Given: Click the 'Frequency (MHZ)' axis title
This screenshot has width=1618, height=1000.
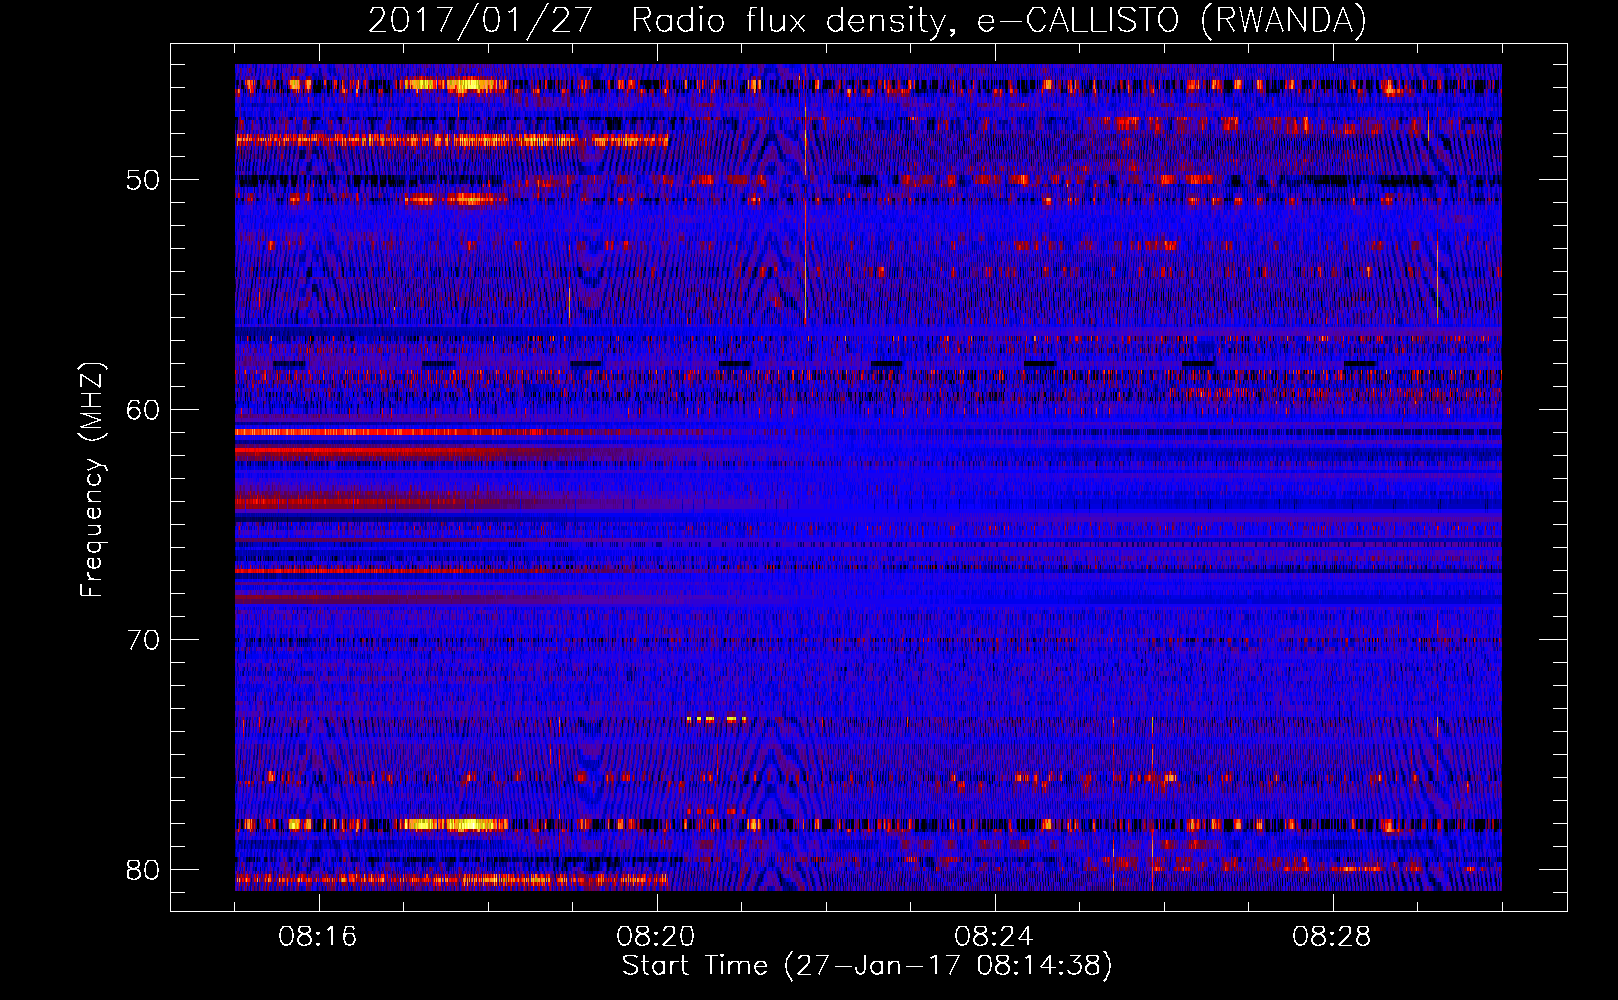Looking at the screenshot, I should (92, 480).
